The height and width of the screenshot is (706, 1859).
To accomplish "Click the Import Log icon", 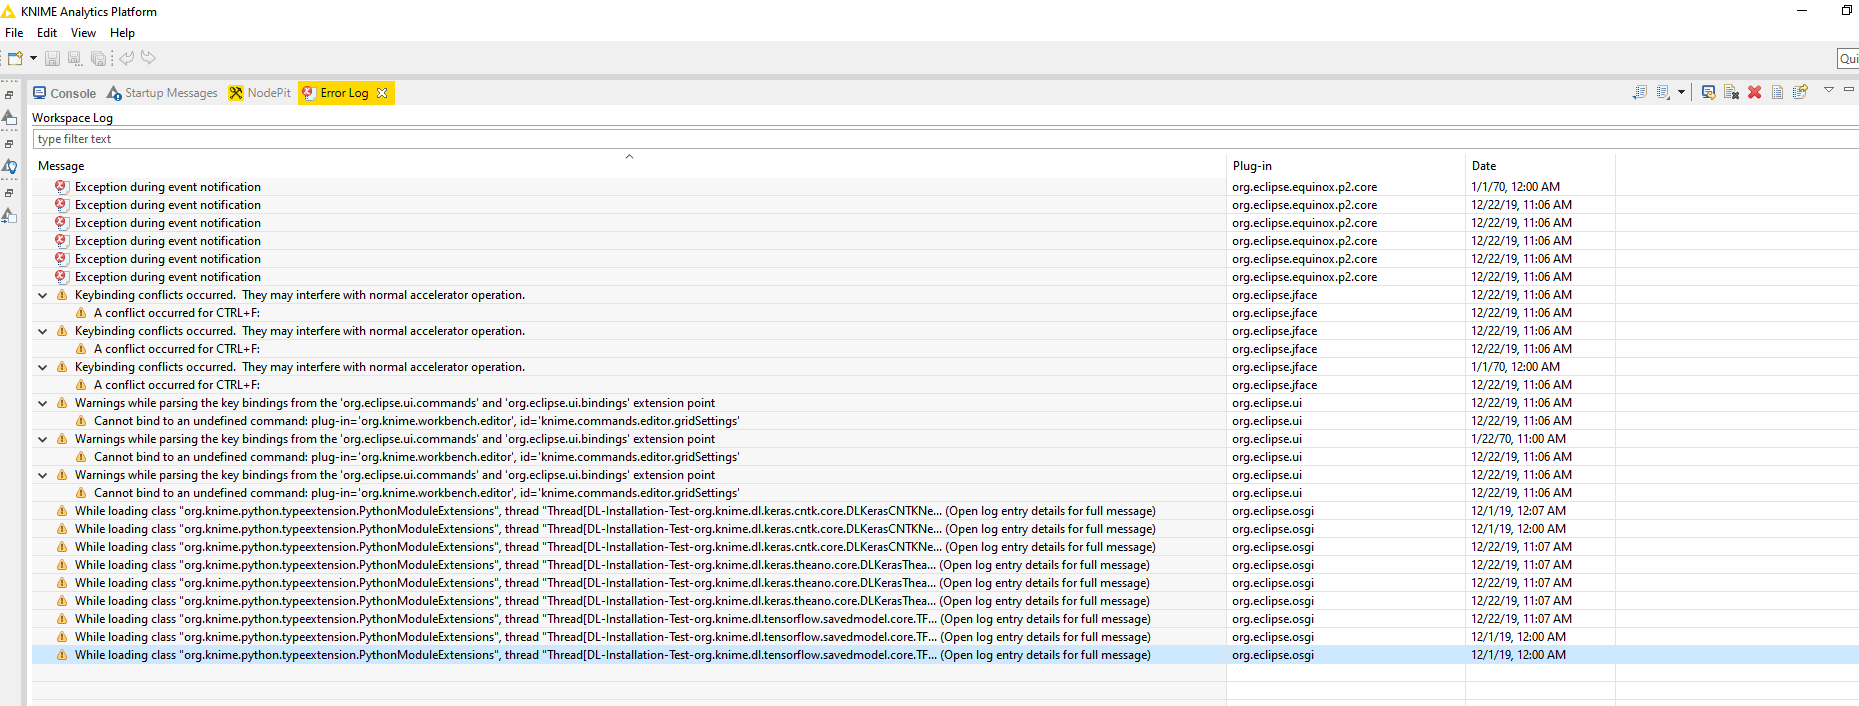I will click(x=1663, y=92).
